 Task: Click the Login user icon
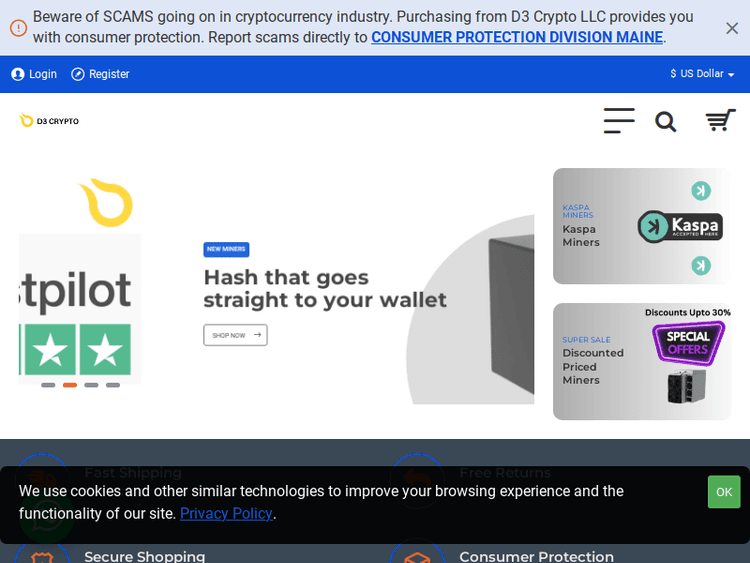pos(18,74)
